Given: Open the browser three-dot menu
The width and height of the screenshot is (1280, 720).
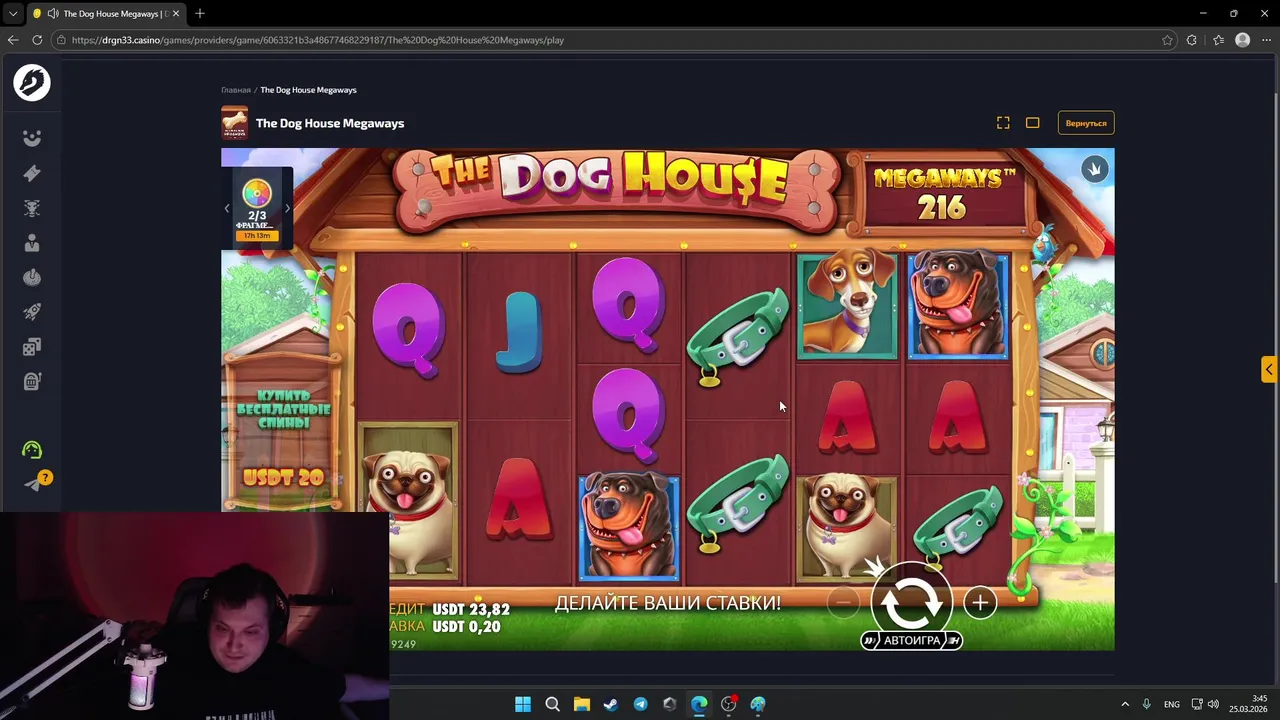Looking at the screenshot, I should (1266, 40).
